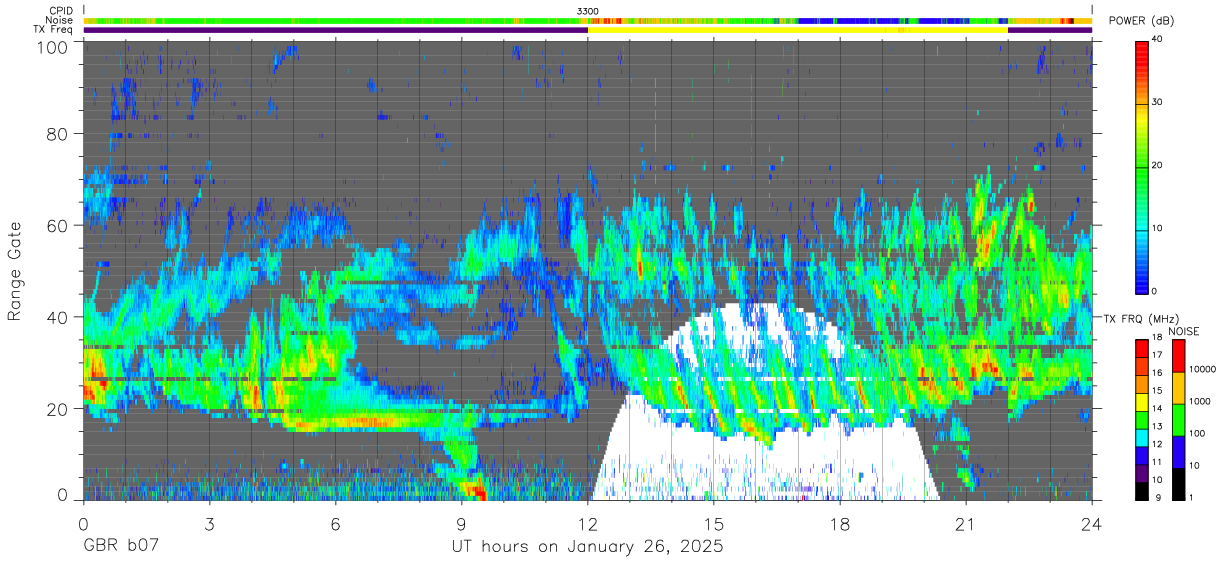Image resolution: width=1228 pixels, height=567 pixels.
Task: Click UT hour tick 21 on the x-axis
Action: (x=966, y=524)
